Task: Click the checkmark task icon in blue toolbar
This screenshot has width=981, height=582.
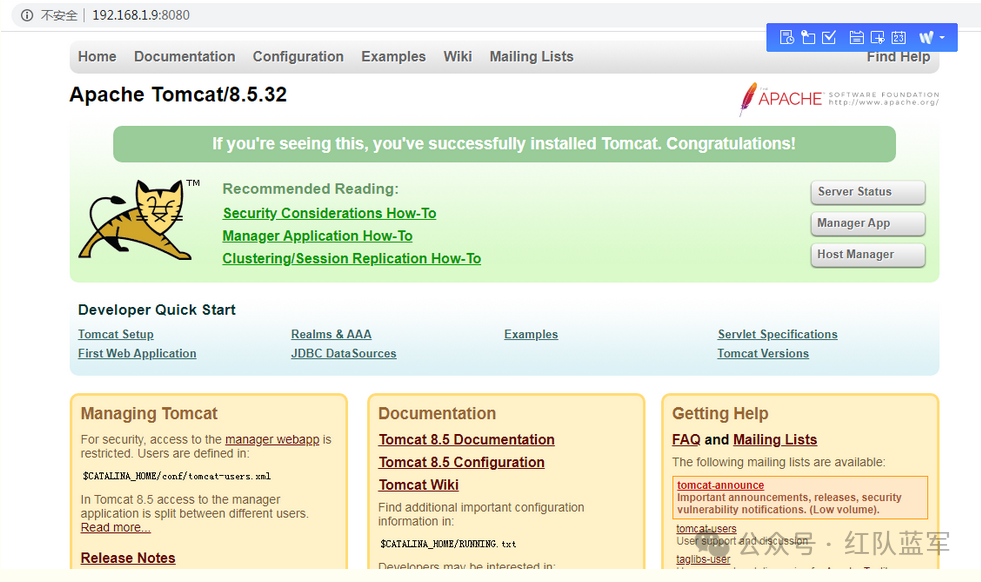Action: click(x=829, y=38)
